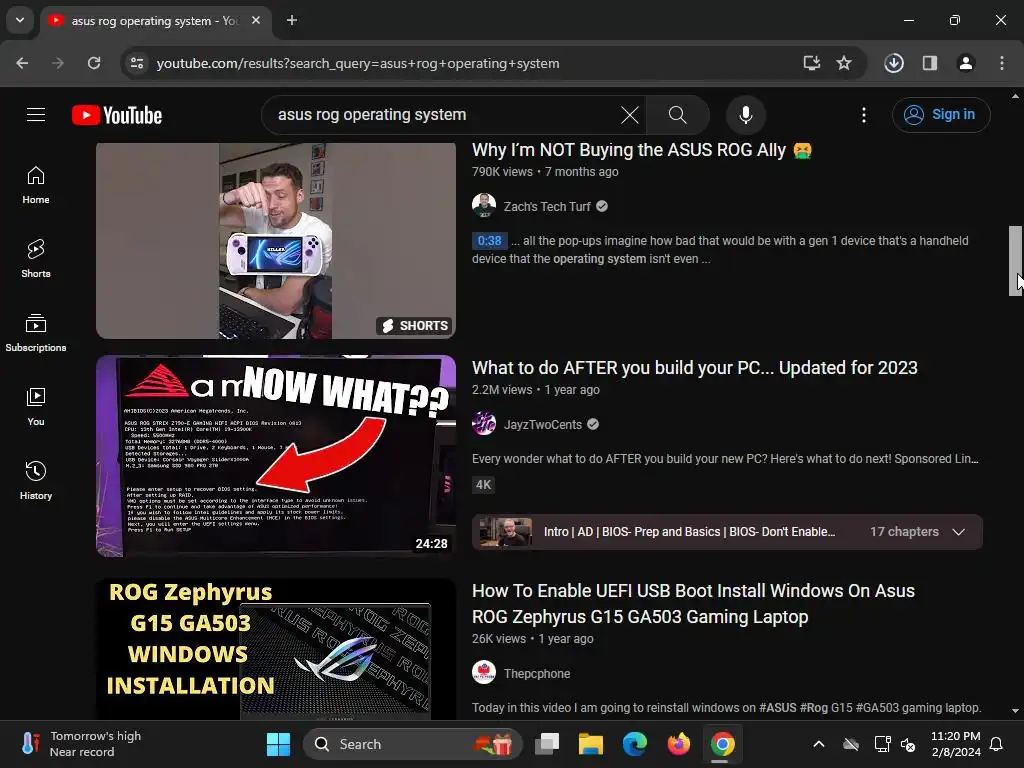Reload the current page

(94, 63)
